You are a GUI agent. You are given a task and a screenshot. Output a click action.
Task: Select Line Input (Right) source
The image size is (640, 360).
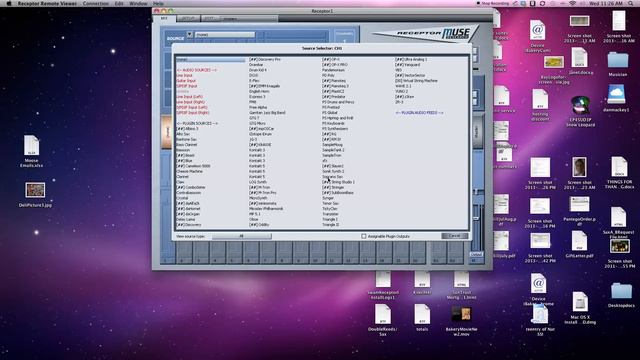(191, 102)
